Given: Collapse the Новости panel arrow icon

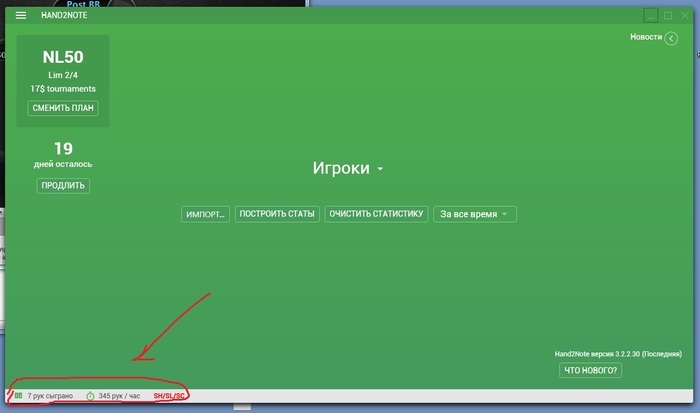Looking at the screenshot, I should tap(671, 38).
